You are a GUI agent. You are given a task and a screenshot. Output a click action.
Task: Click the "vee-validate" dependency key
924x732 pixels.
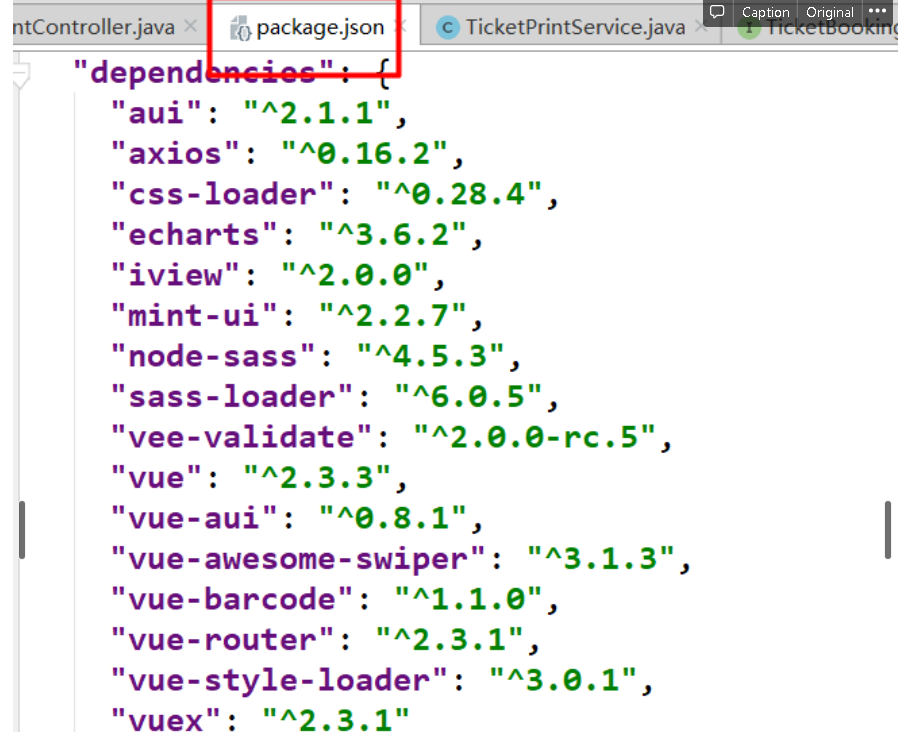point(241,437)
